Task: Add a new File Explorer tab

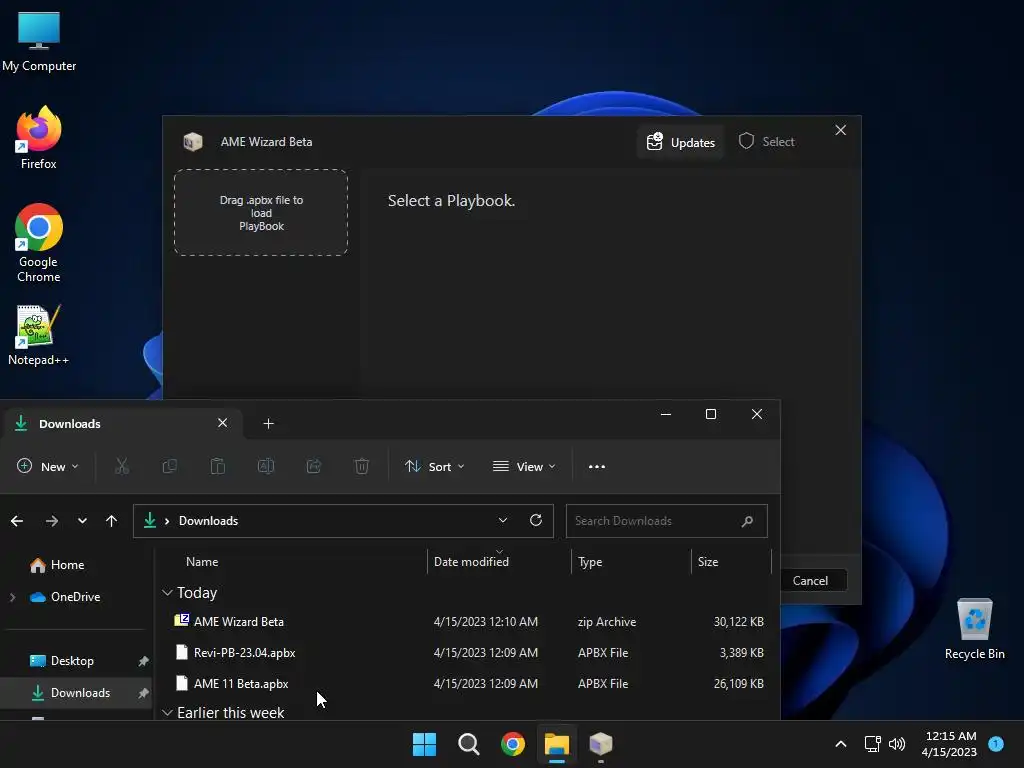Action: tap(268, 424)
